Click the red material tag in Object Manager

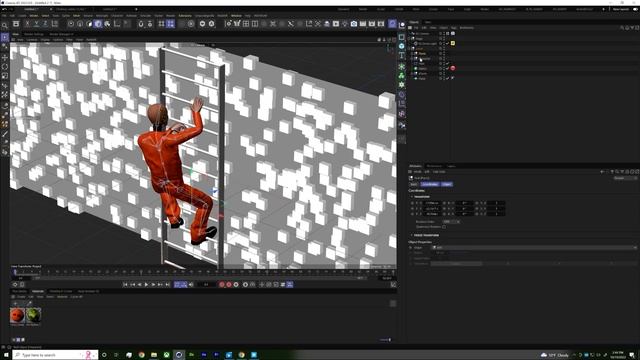[x=453, y=68]
